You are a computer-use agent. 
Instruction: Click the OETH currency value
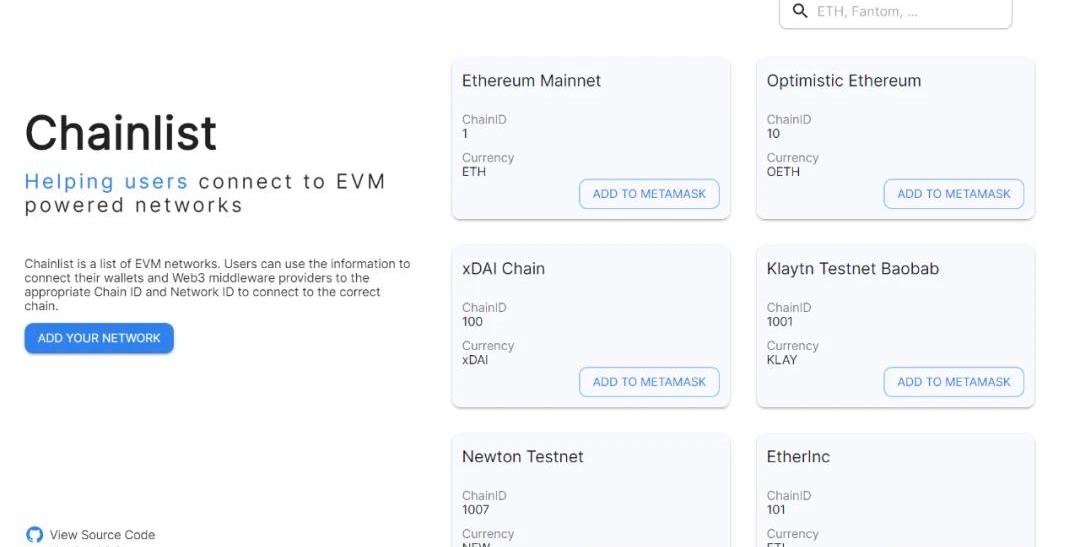[783, 172]
